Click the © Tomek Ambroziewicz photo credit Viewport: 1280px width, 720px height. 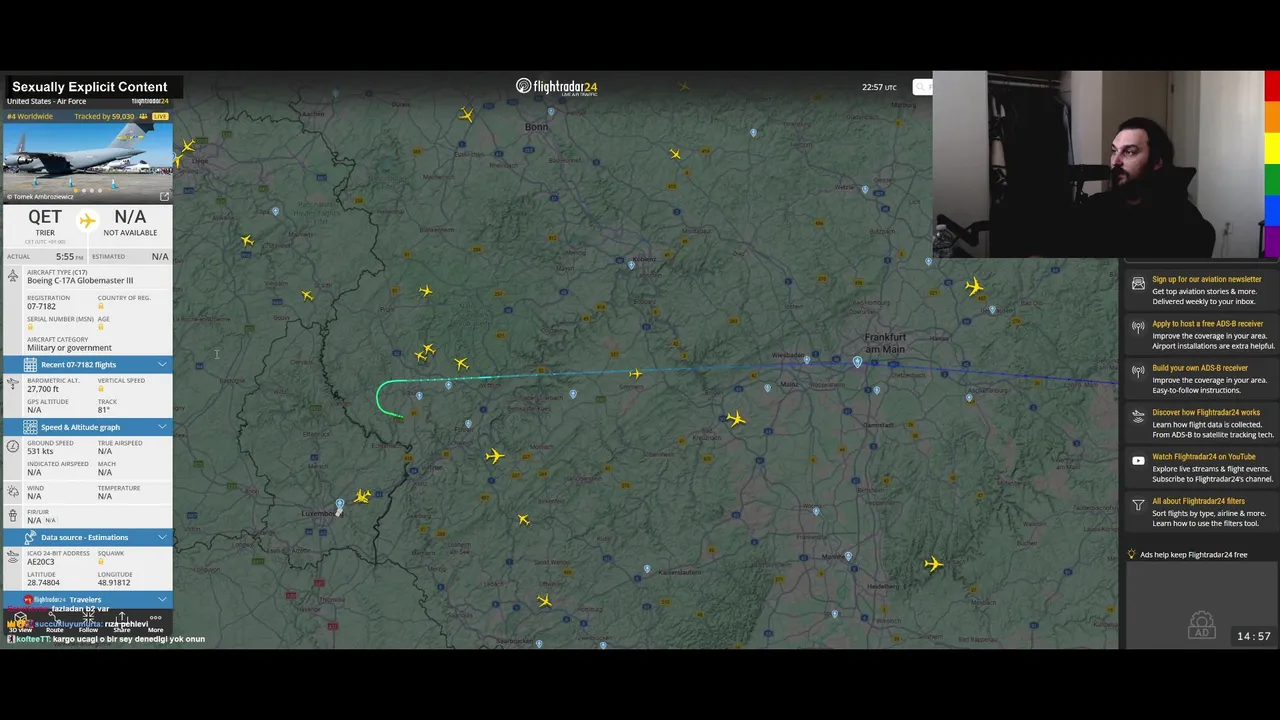[40, 197]
